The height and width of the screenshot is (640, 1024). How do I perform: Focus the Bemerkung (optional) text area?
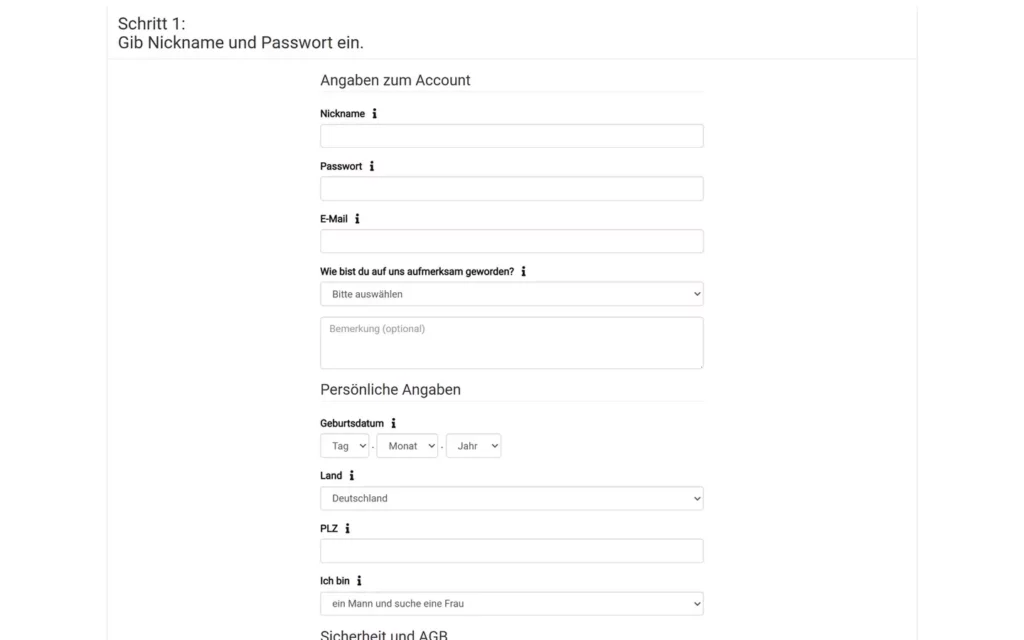click(511, 342)
